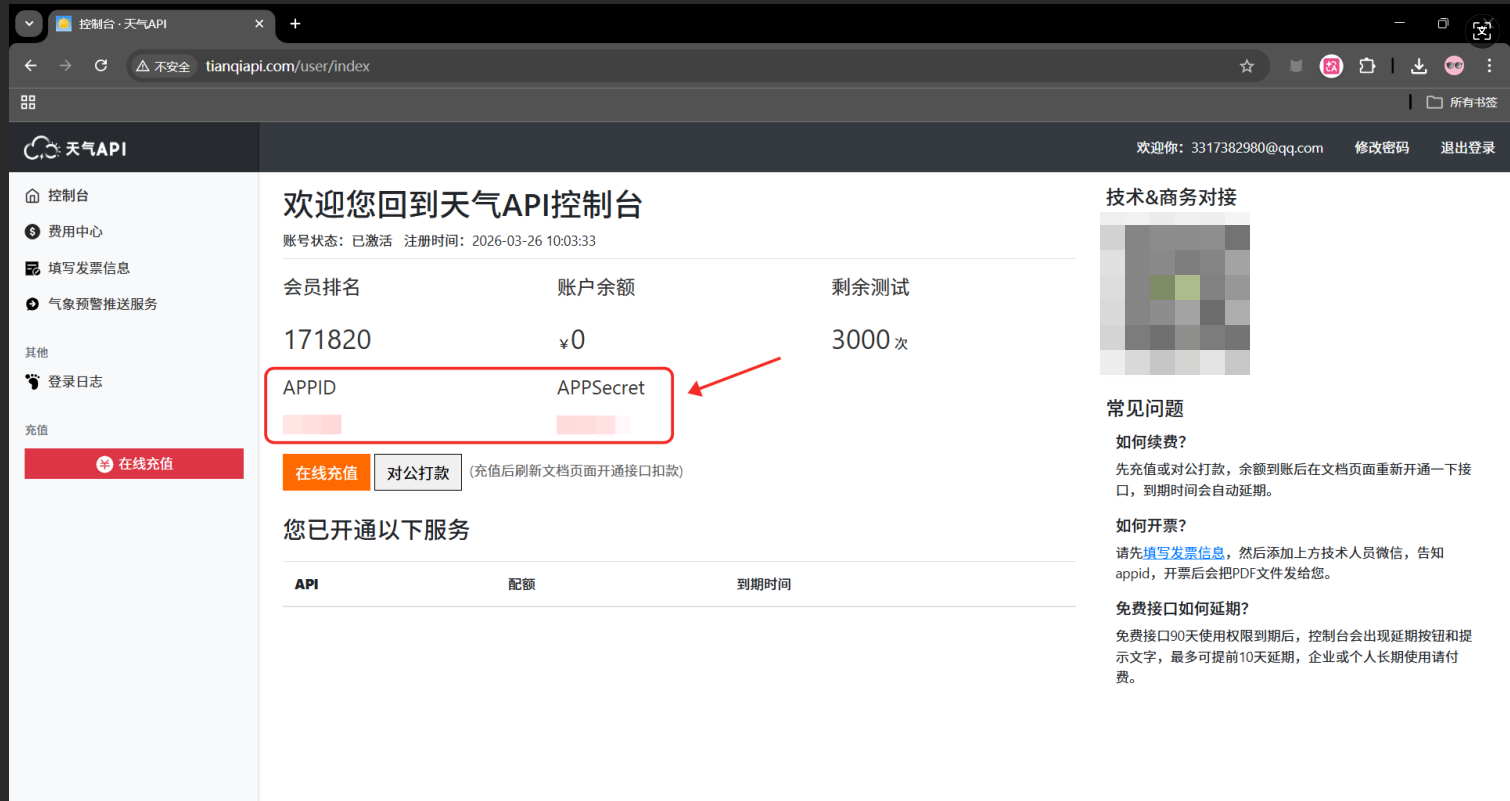Click the grey extension icon beside the star

1296,66
